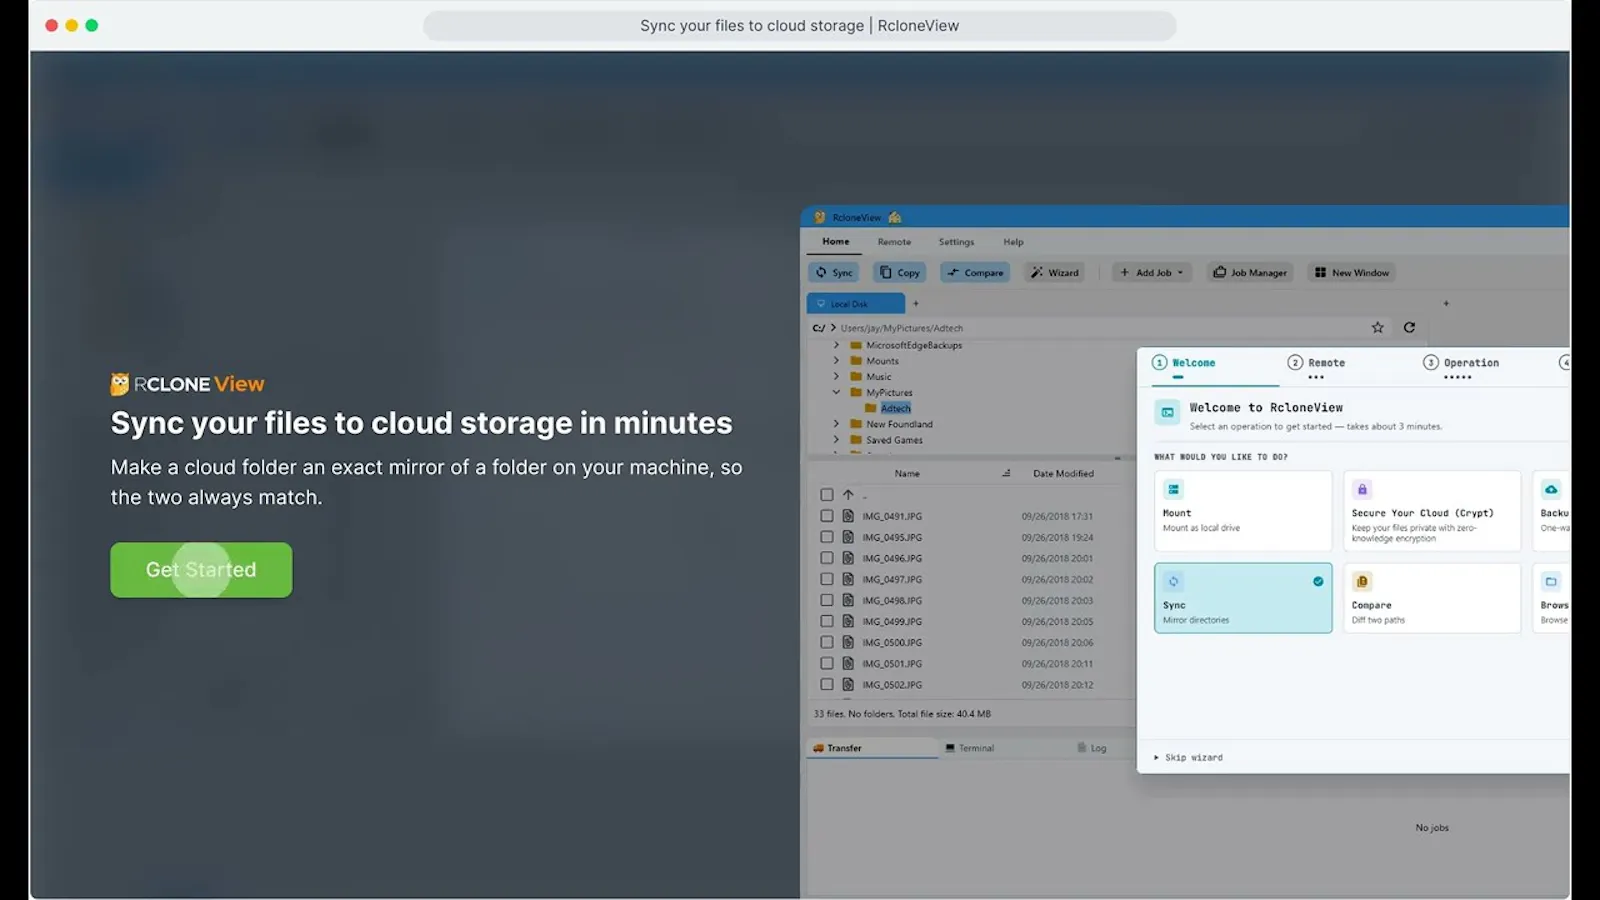Bookmark the current path with the star icon
The image size is (1600, 900).
coord(1377,327)
